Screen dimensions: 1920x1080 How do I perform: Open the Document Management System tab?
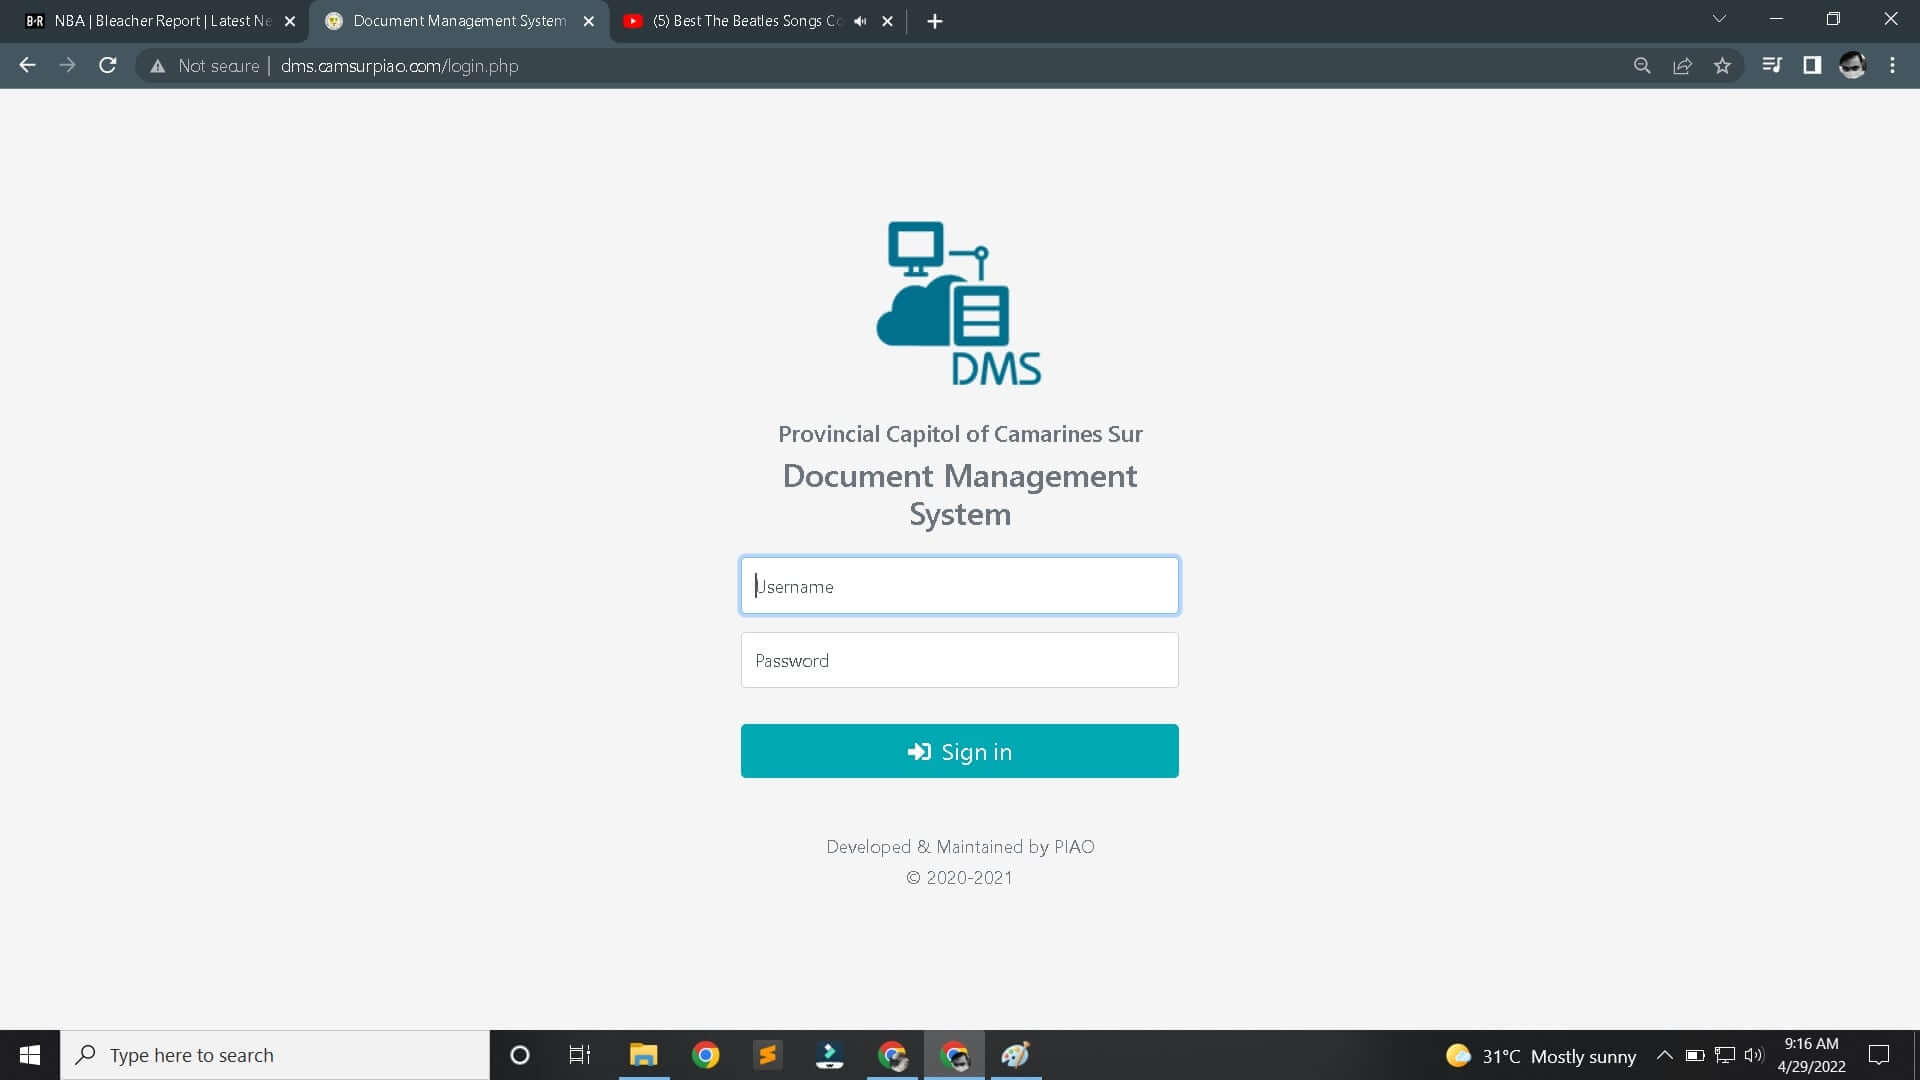tap(459, 20)
